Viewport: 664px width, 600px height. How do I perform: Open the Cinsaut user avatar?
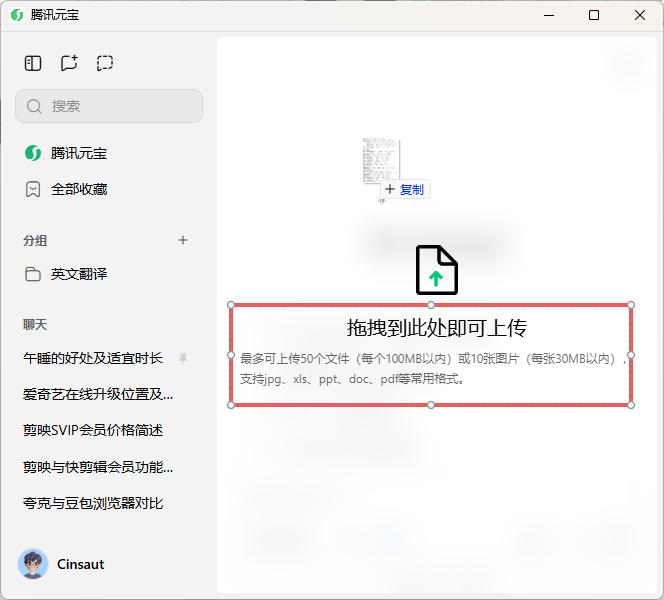33,564
